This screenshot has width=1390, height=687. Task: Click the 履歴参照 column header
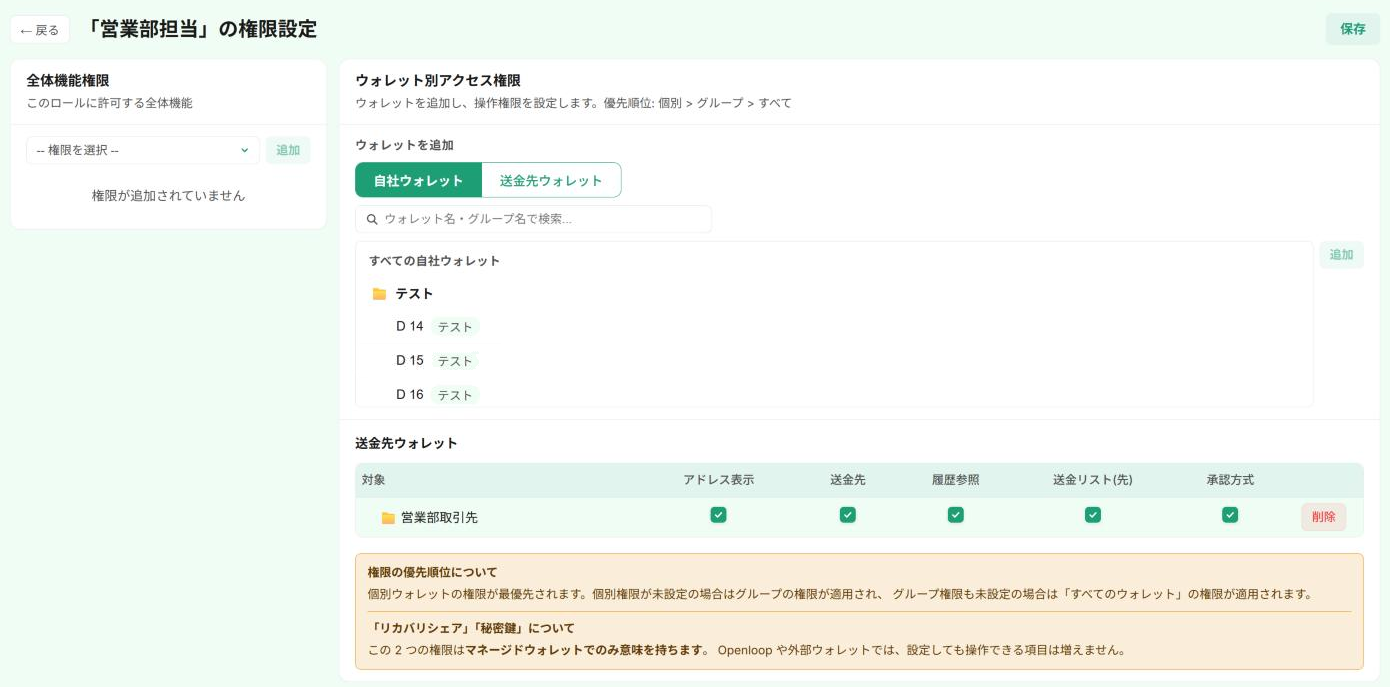956,480
